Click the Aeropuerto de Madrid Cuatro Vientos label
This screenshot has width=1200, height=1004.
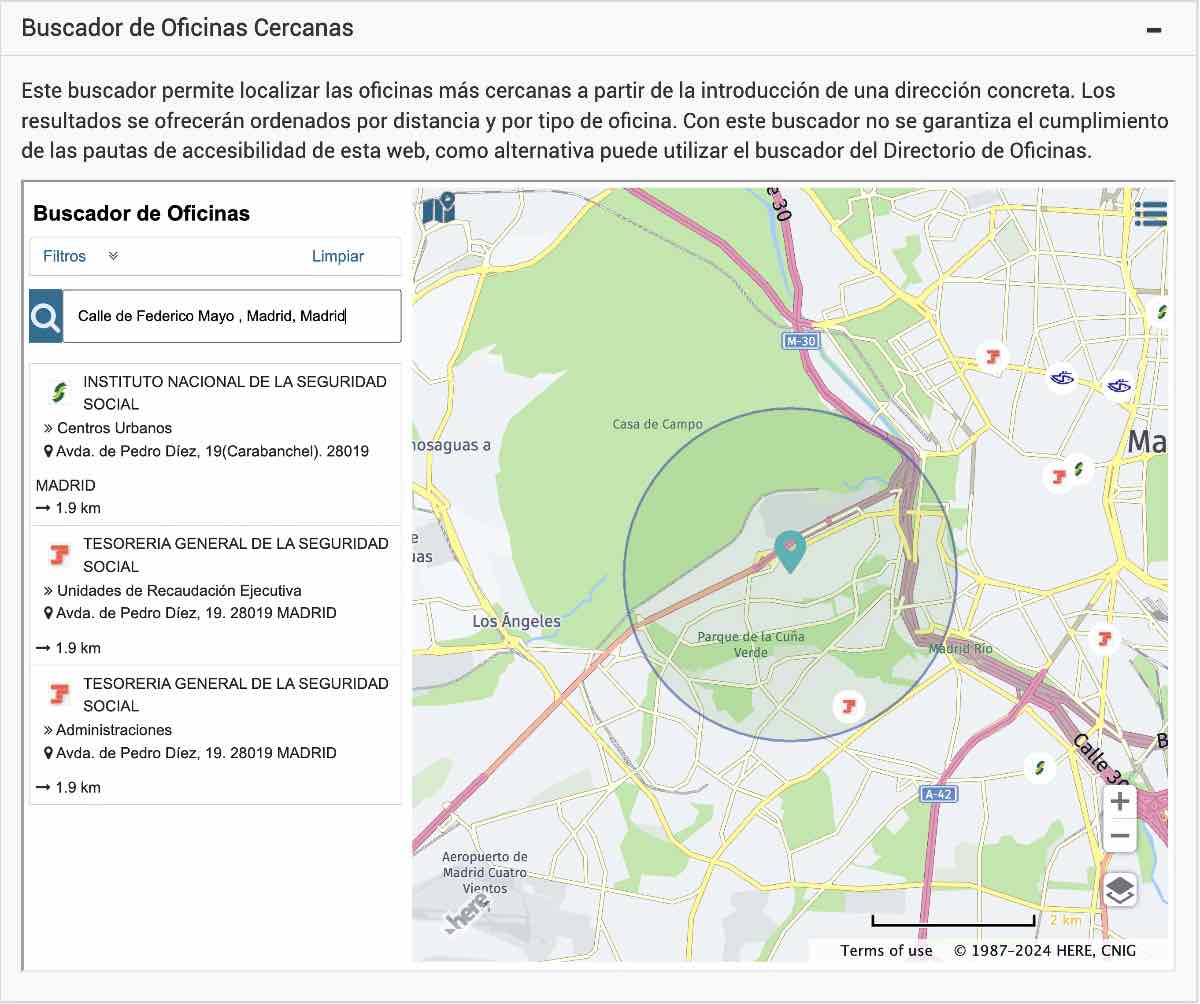click(x=485, y=872)
